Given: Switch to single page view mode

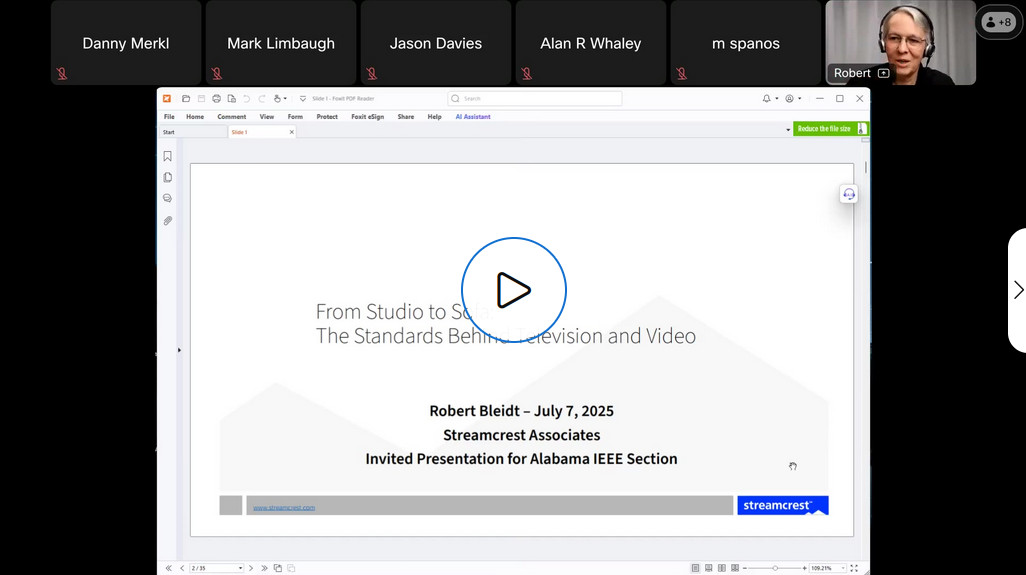Looking at the screenshot, I should pos(695,568).
